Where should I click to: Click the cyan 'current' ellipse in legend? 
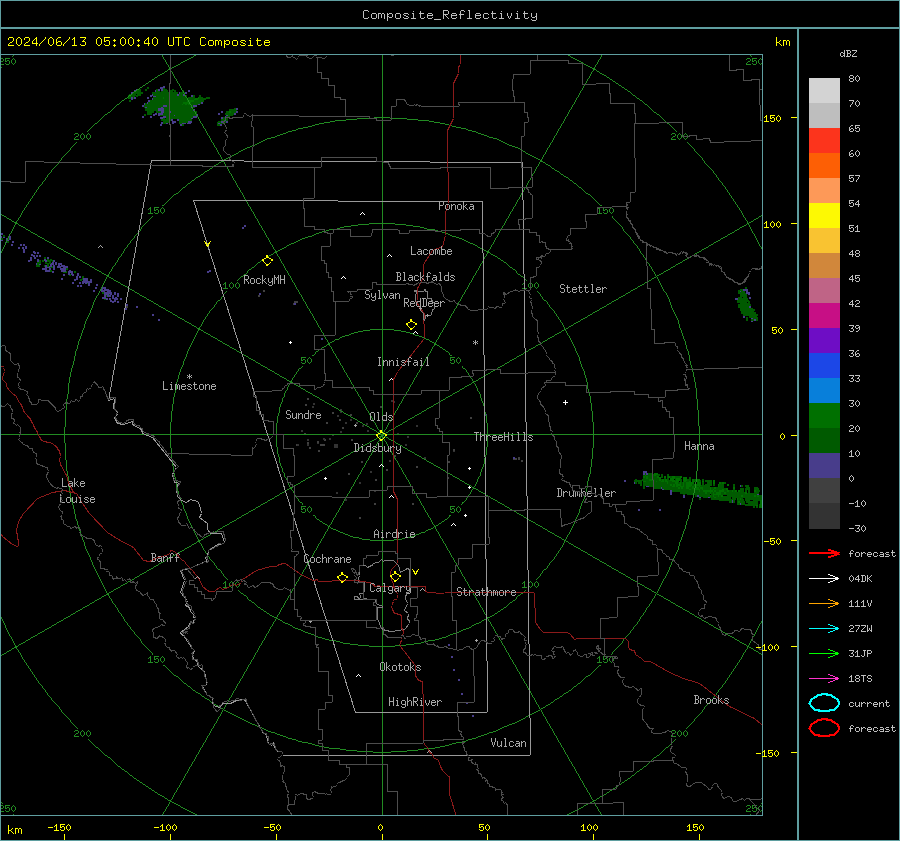(824, 703)
